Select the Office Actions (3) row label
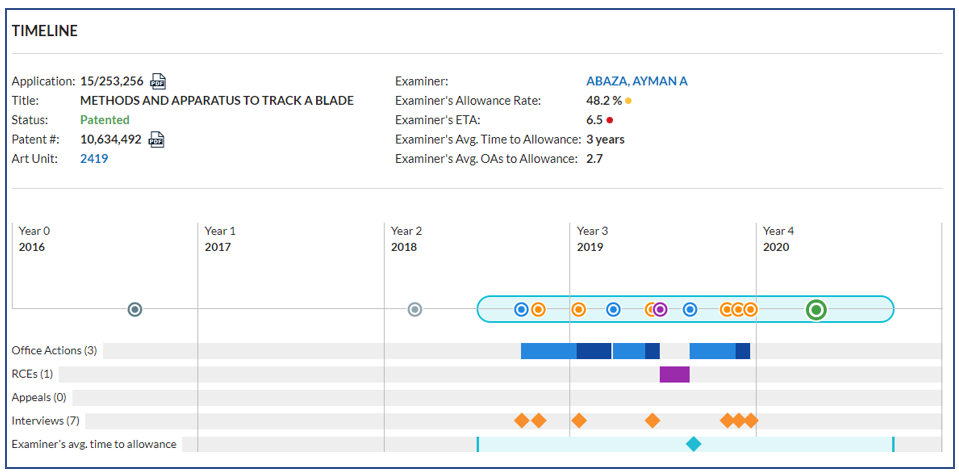 [54, 351]
